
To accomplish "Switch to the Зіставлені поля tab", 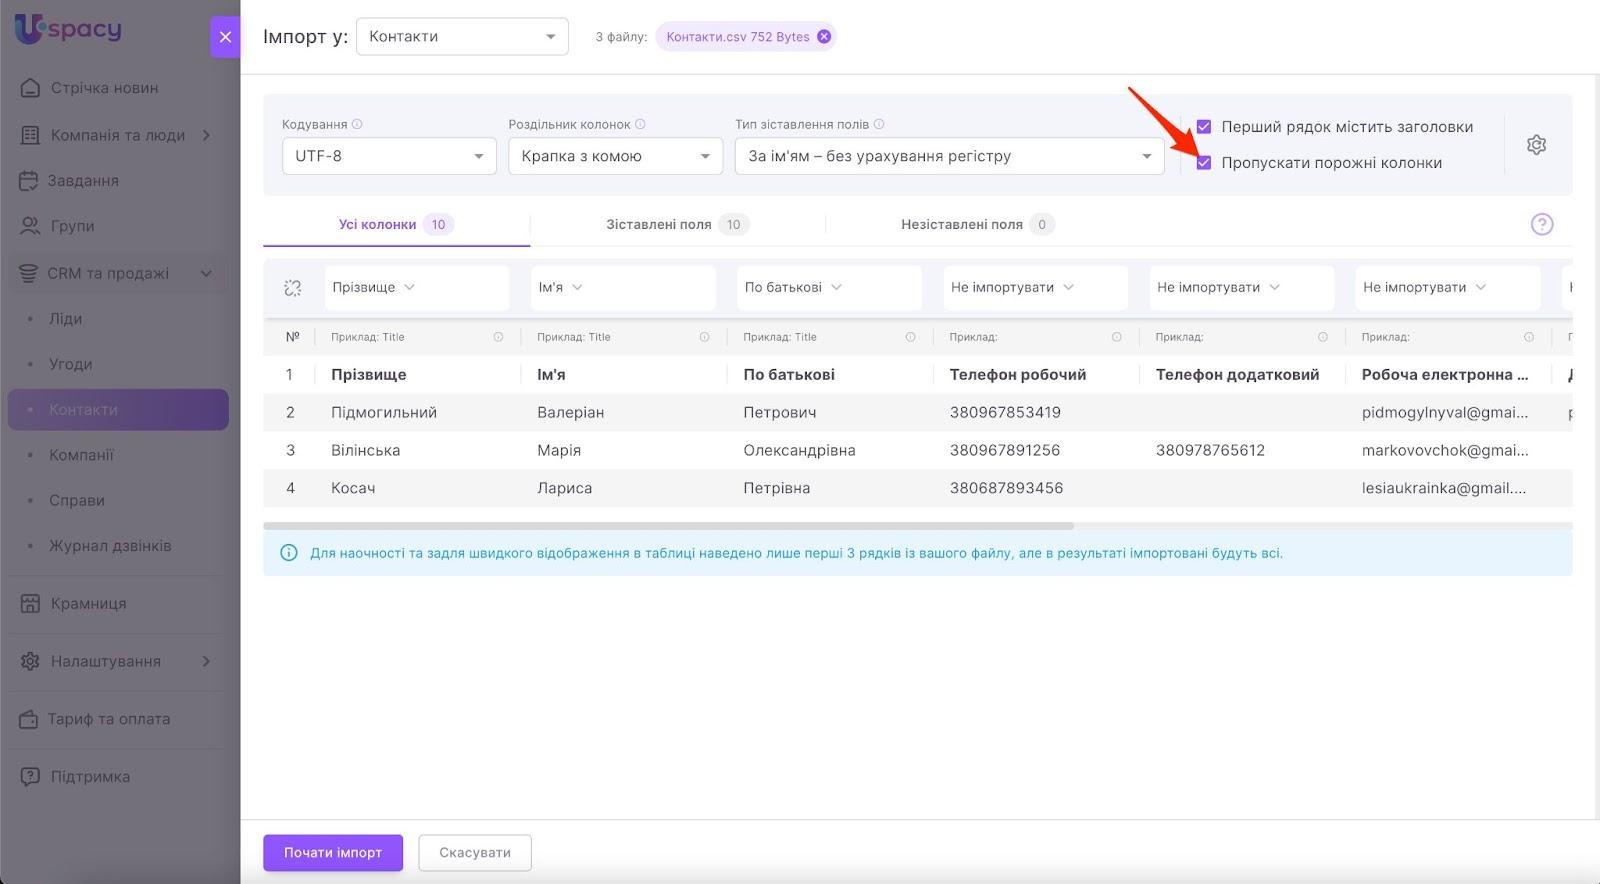I will click(x=676, y=225).
